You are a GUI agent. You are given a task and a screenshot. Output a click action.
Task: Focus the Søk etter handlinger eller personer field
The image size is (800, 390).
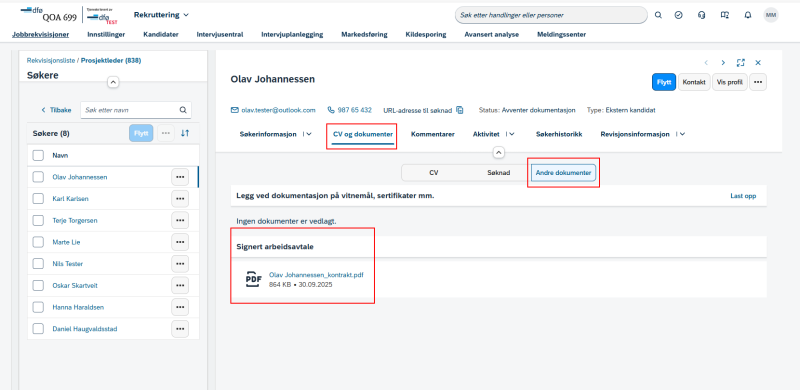coord(551,15)
